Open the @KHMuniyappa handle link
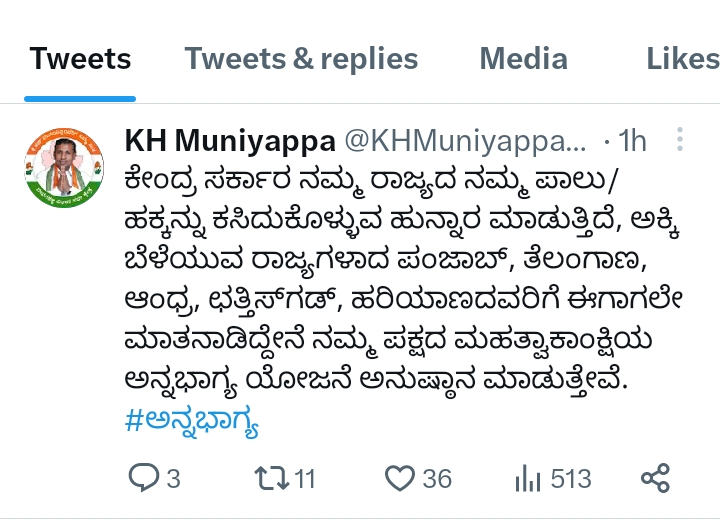This screenshot has height=527, width=720. [x=465, y=140]
